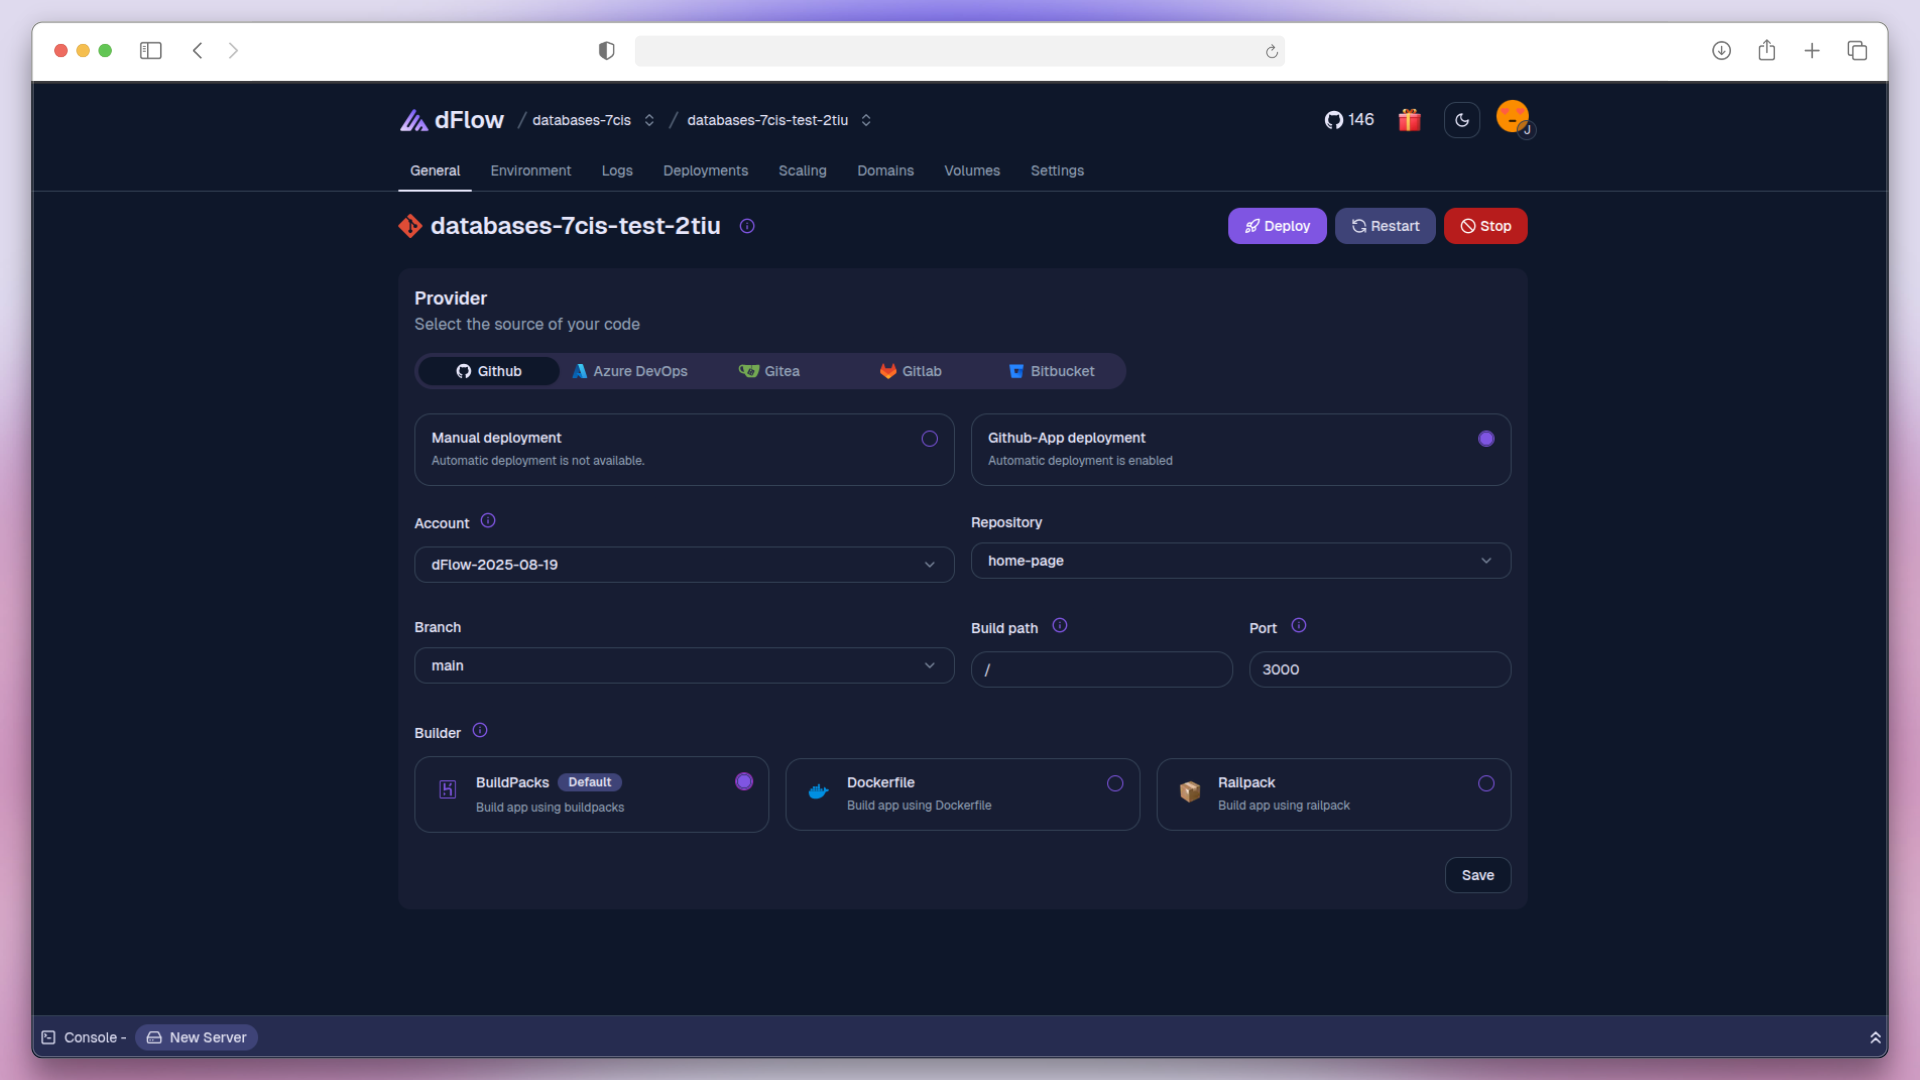The height and width of the screenshot is (1080, 1920).
Task: Expand console panel with double-chevron icon
Action: coord(1875,1038)
